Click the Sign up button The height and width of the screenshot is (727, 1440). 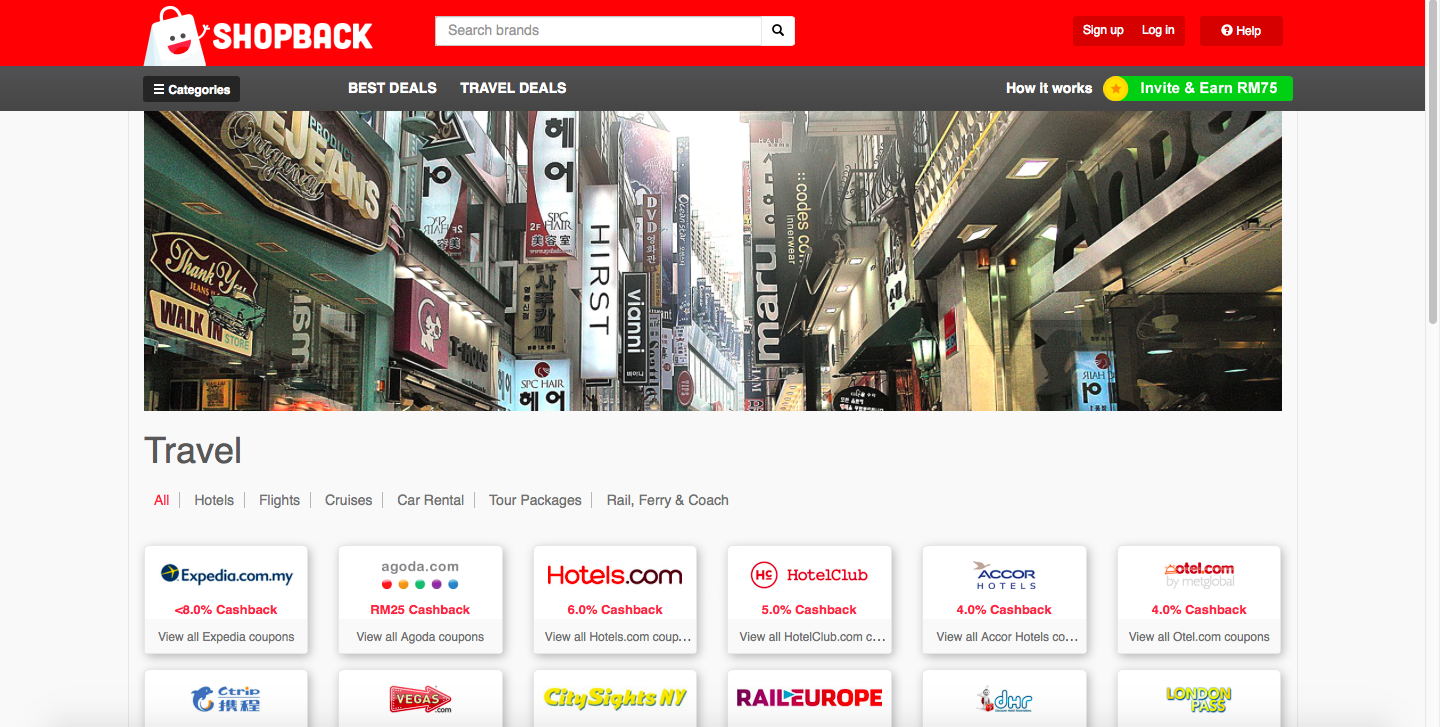(x=1103, y=30)
